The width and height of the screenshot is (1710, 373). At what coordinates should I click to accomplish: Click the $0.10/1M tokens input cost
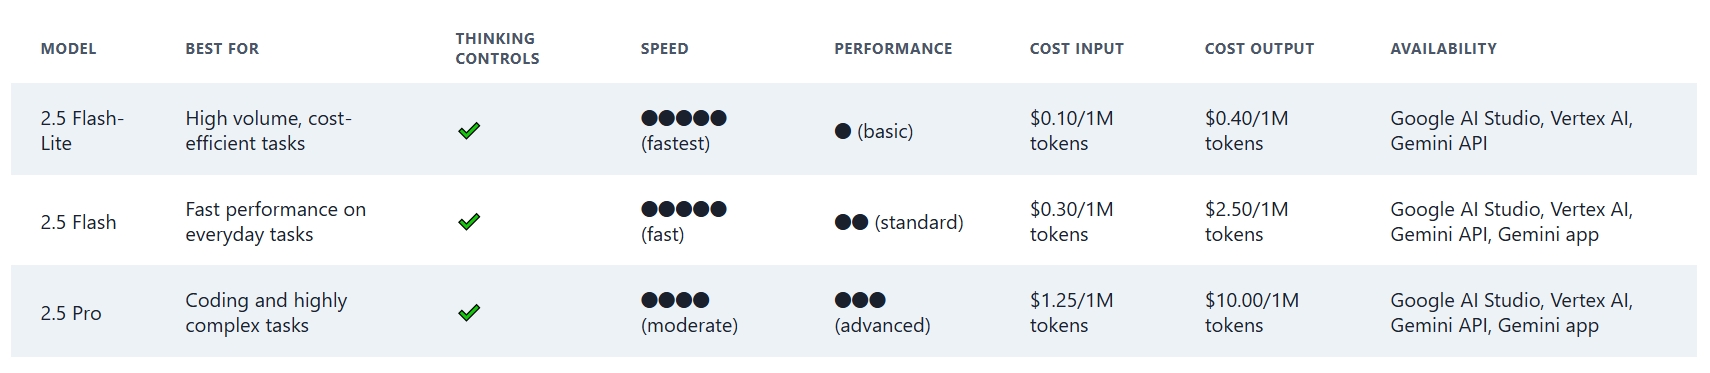(1071, 130)
